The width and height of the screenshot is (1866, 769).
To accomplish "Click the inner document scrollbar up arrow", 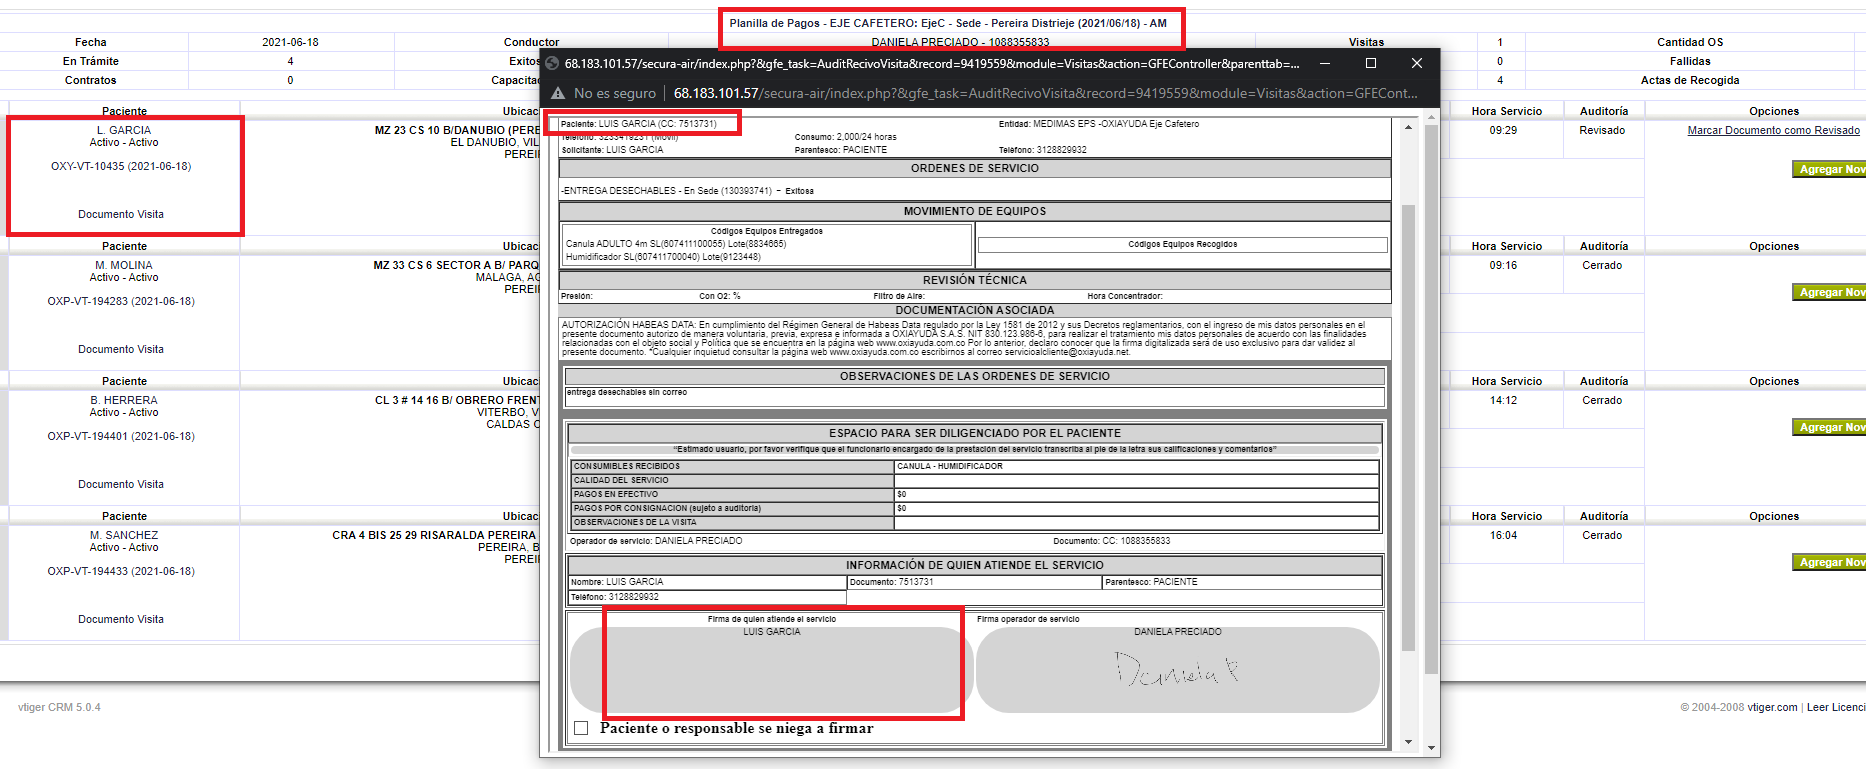I will point(1408,127).
